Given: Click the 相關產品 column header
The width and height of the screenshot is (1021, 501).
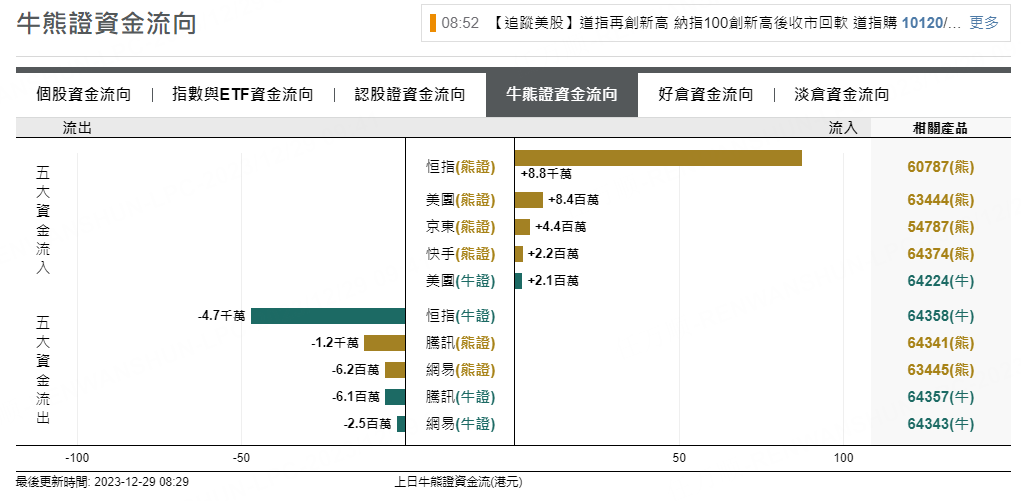Looking at the screenshot, I should (940, 128).
